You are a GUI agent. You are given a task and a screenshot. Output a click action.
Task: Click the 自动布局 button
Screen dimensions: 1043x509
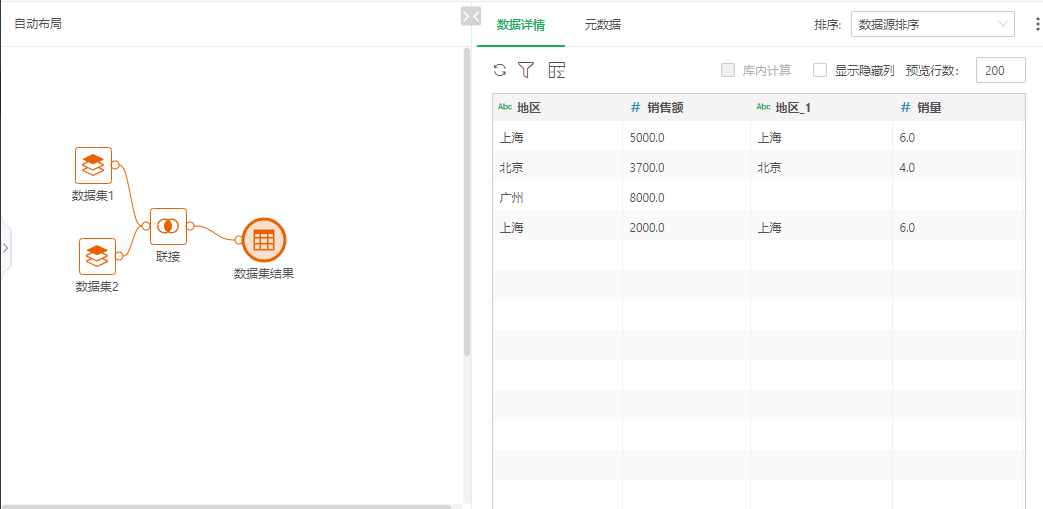point(38,23)
